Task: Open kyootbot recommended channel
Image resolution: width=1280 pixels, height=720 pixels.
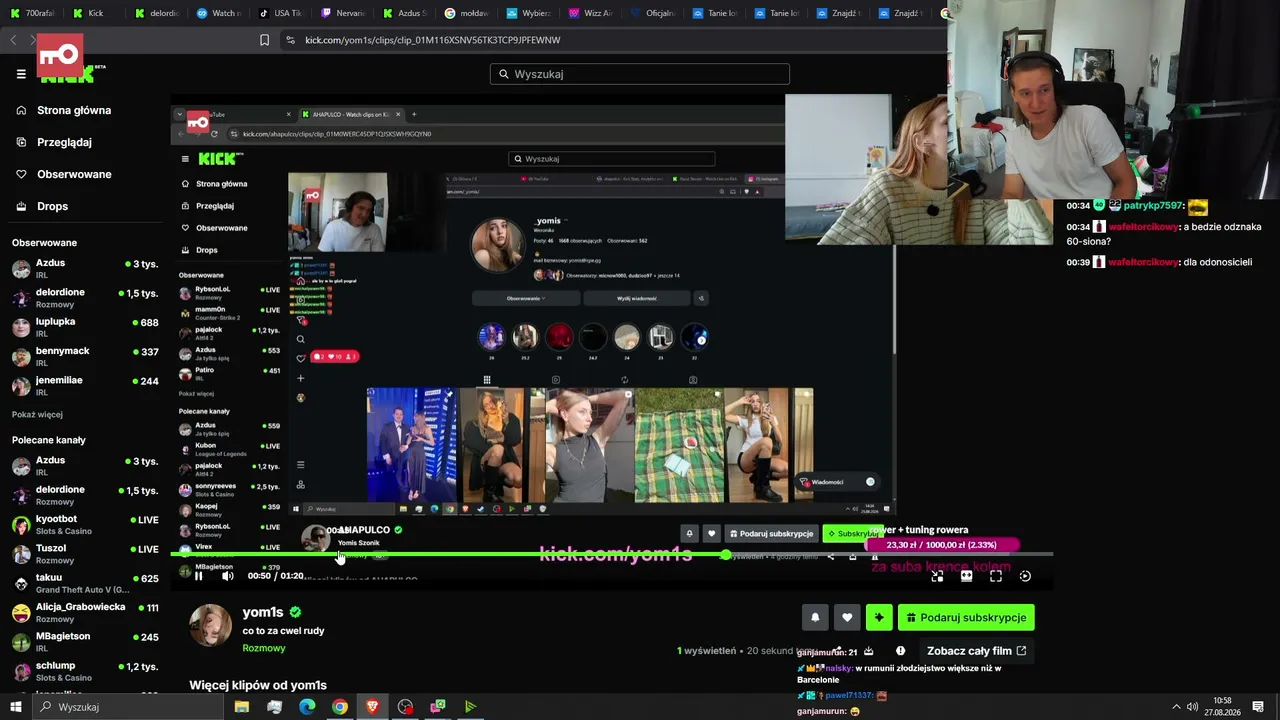Action: 85,524
